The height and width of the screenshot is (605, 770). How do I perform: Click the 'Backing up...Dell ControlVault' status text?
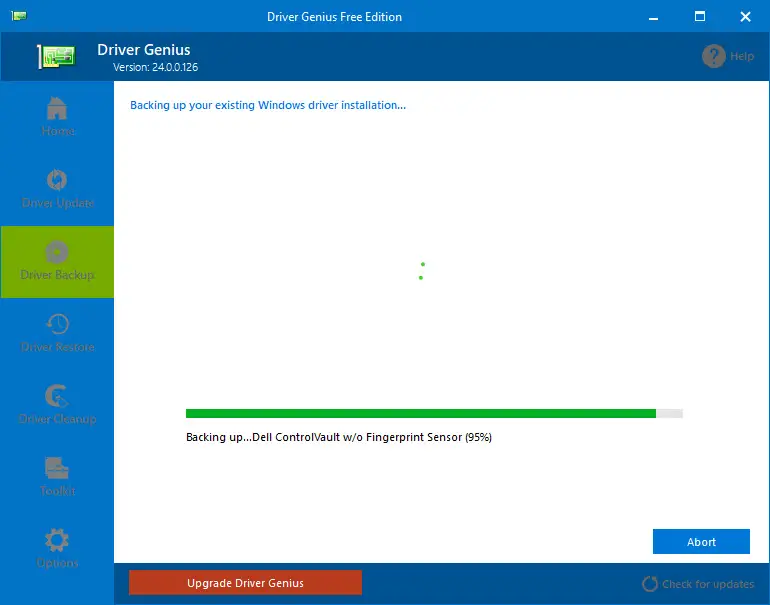pos(339,437)
